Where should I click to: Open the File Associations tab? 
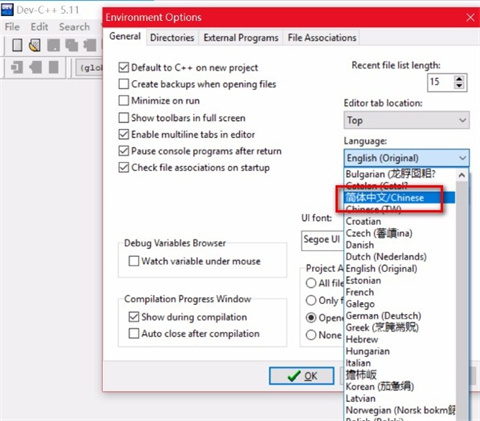[322, 38]
